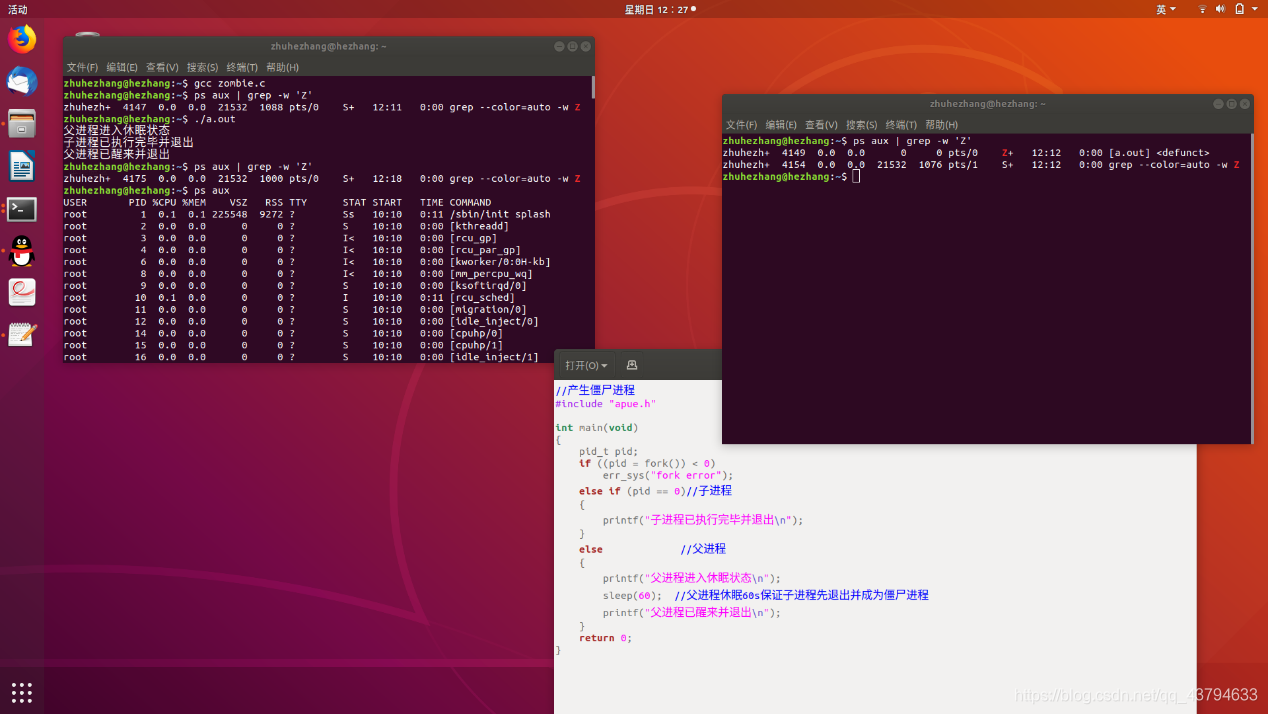Open 文件(F) menu in left terminal
This screenshot has width=1268, height=714.
click(x=82, y=67)
